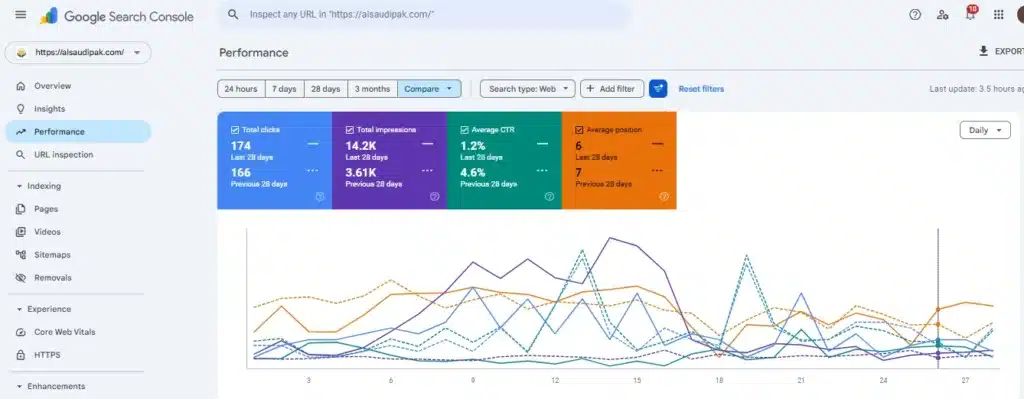Click the 166 previous clicks value

241,172
